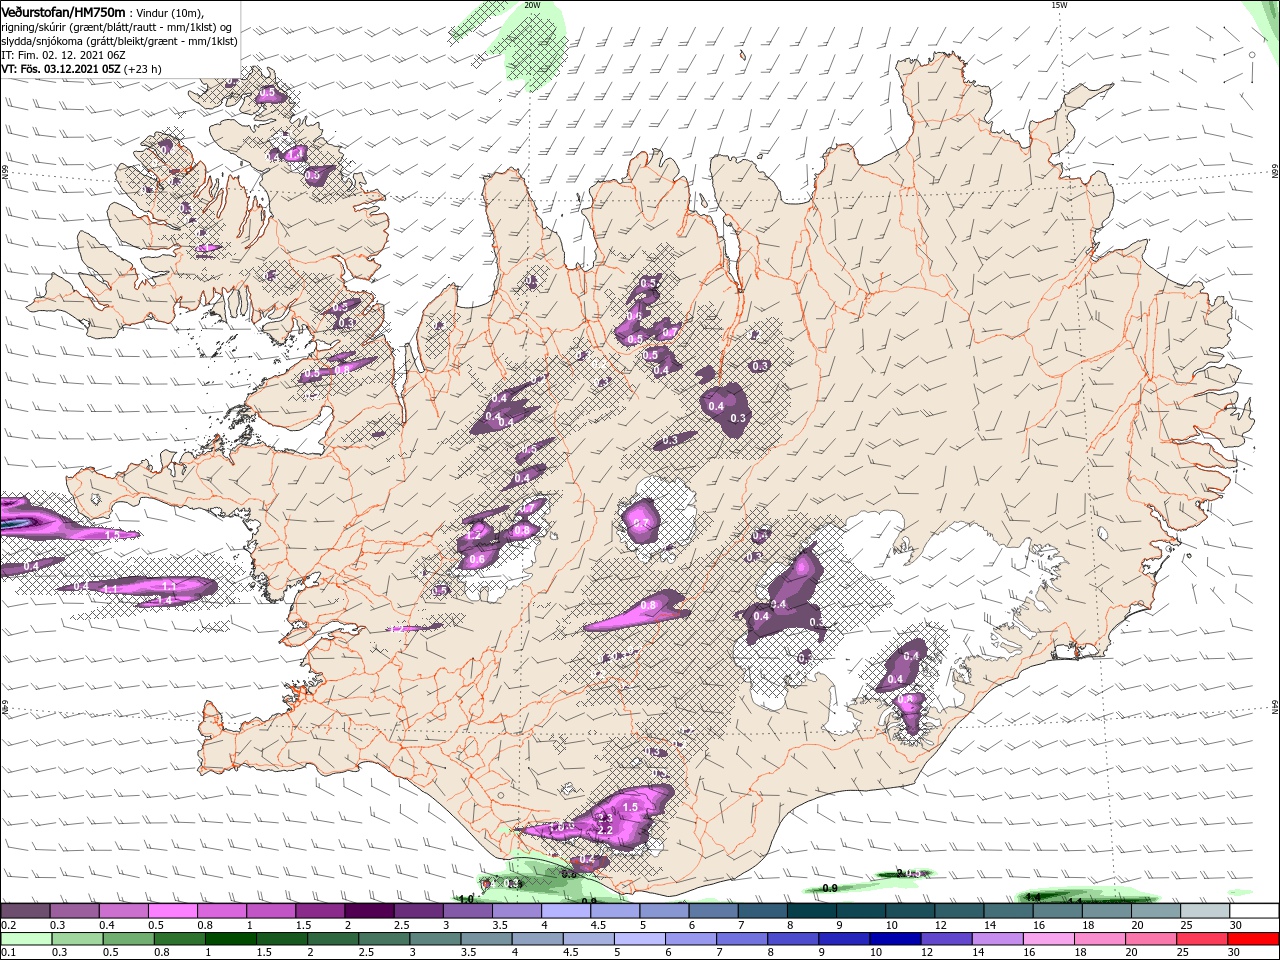Select the darkest green lower swatch labeled 1
1280x960 pixels.
point(230,939)
